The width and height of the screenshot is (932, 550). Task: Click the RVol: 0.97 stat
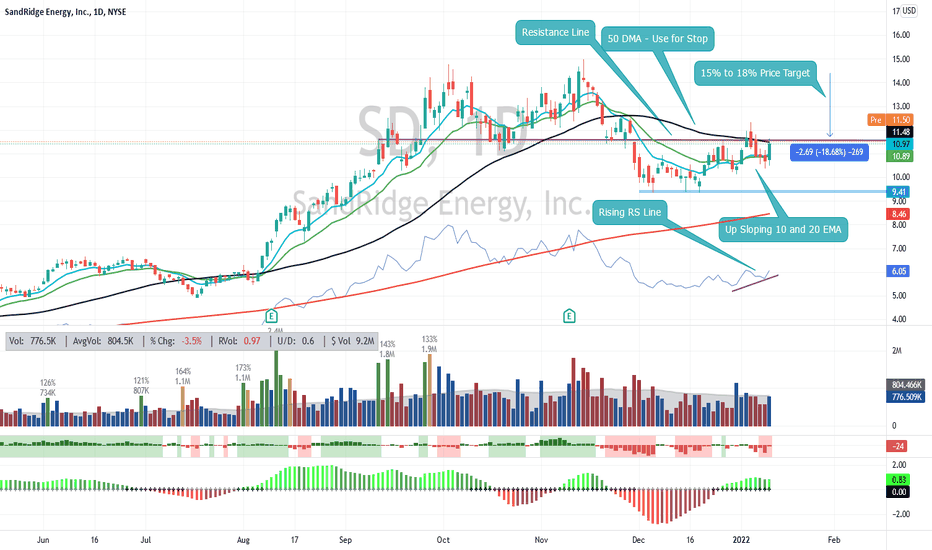click(x=239, y=341)
